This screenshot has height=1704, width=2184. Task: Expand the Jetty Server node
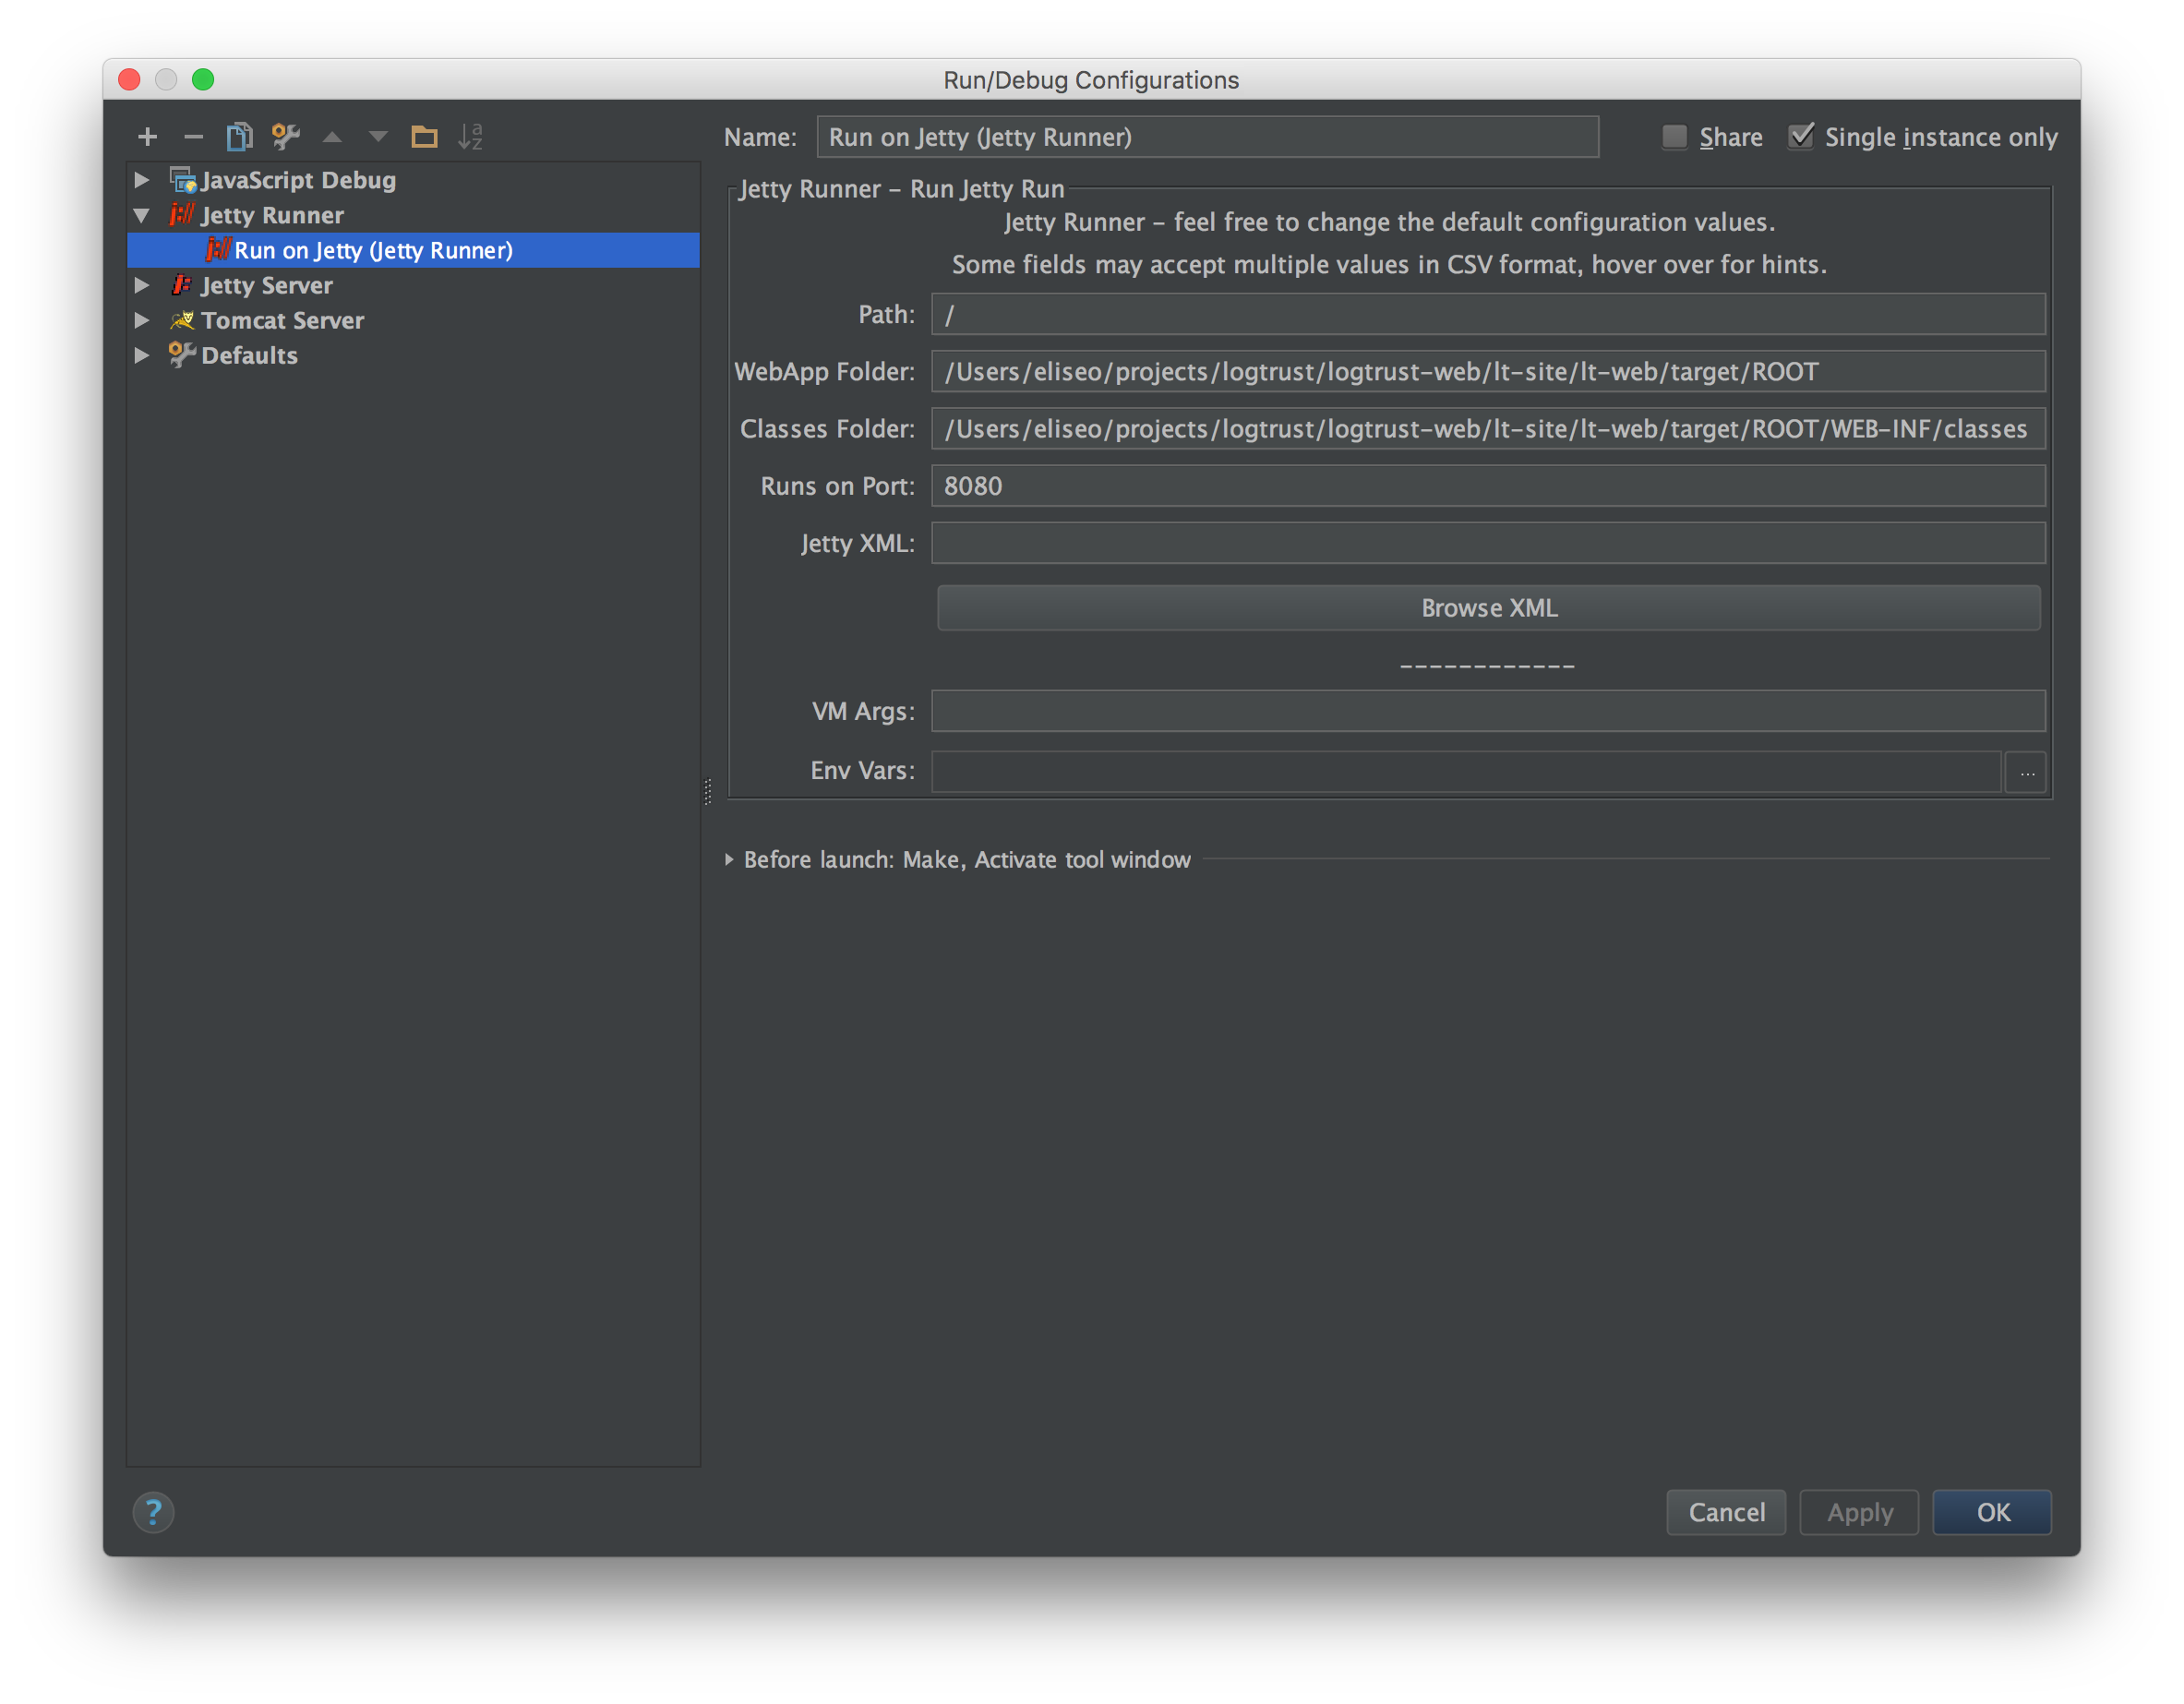(x=142, y=285)
